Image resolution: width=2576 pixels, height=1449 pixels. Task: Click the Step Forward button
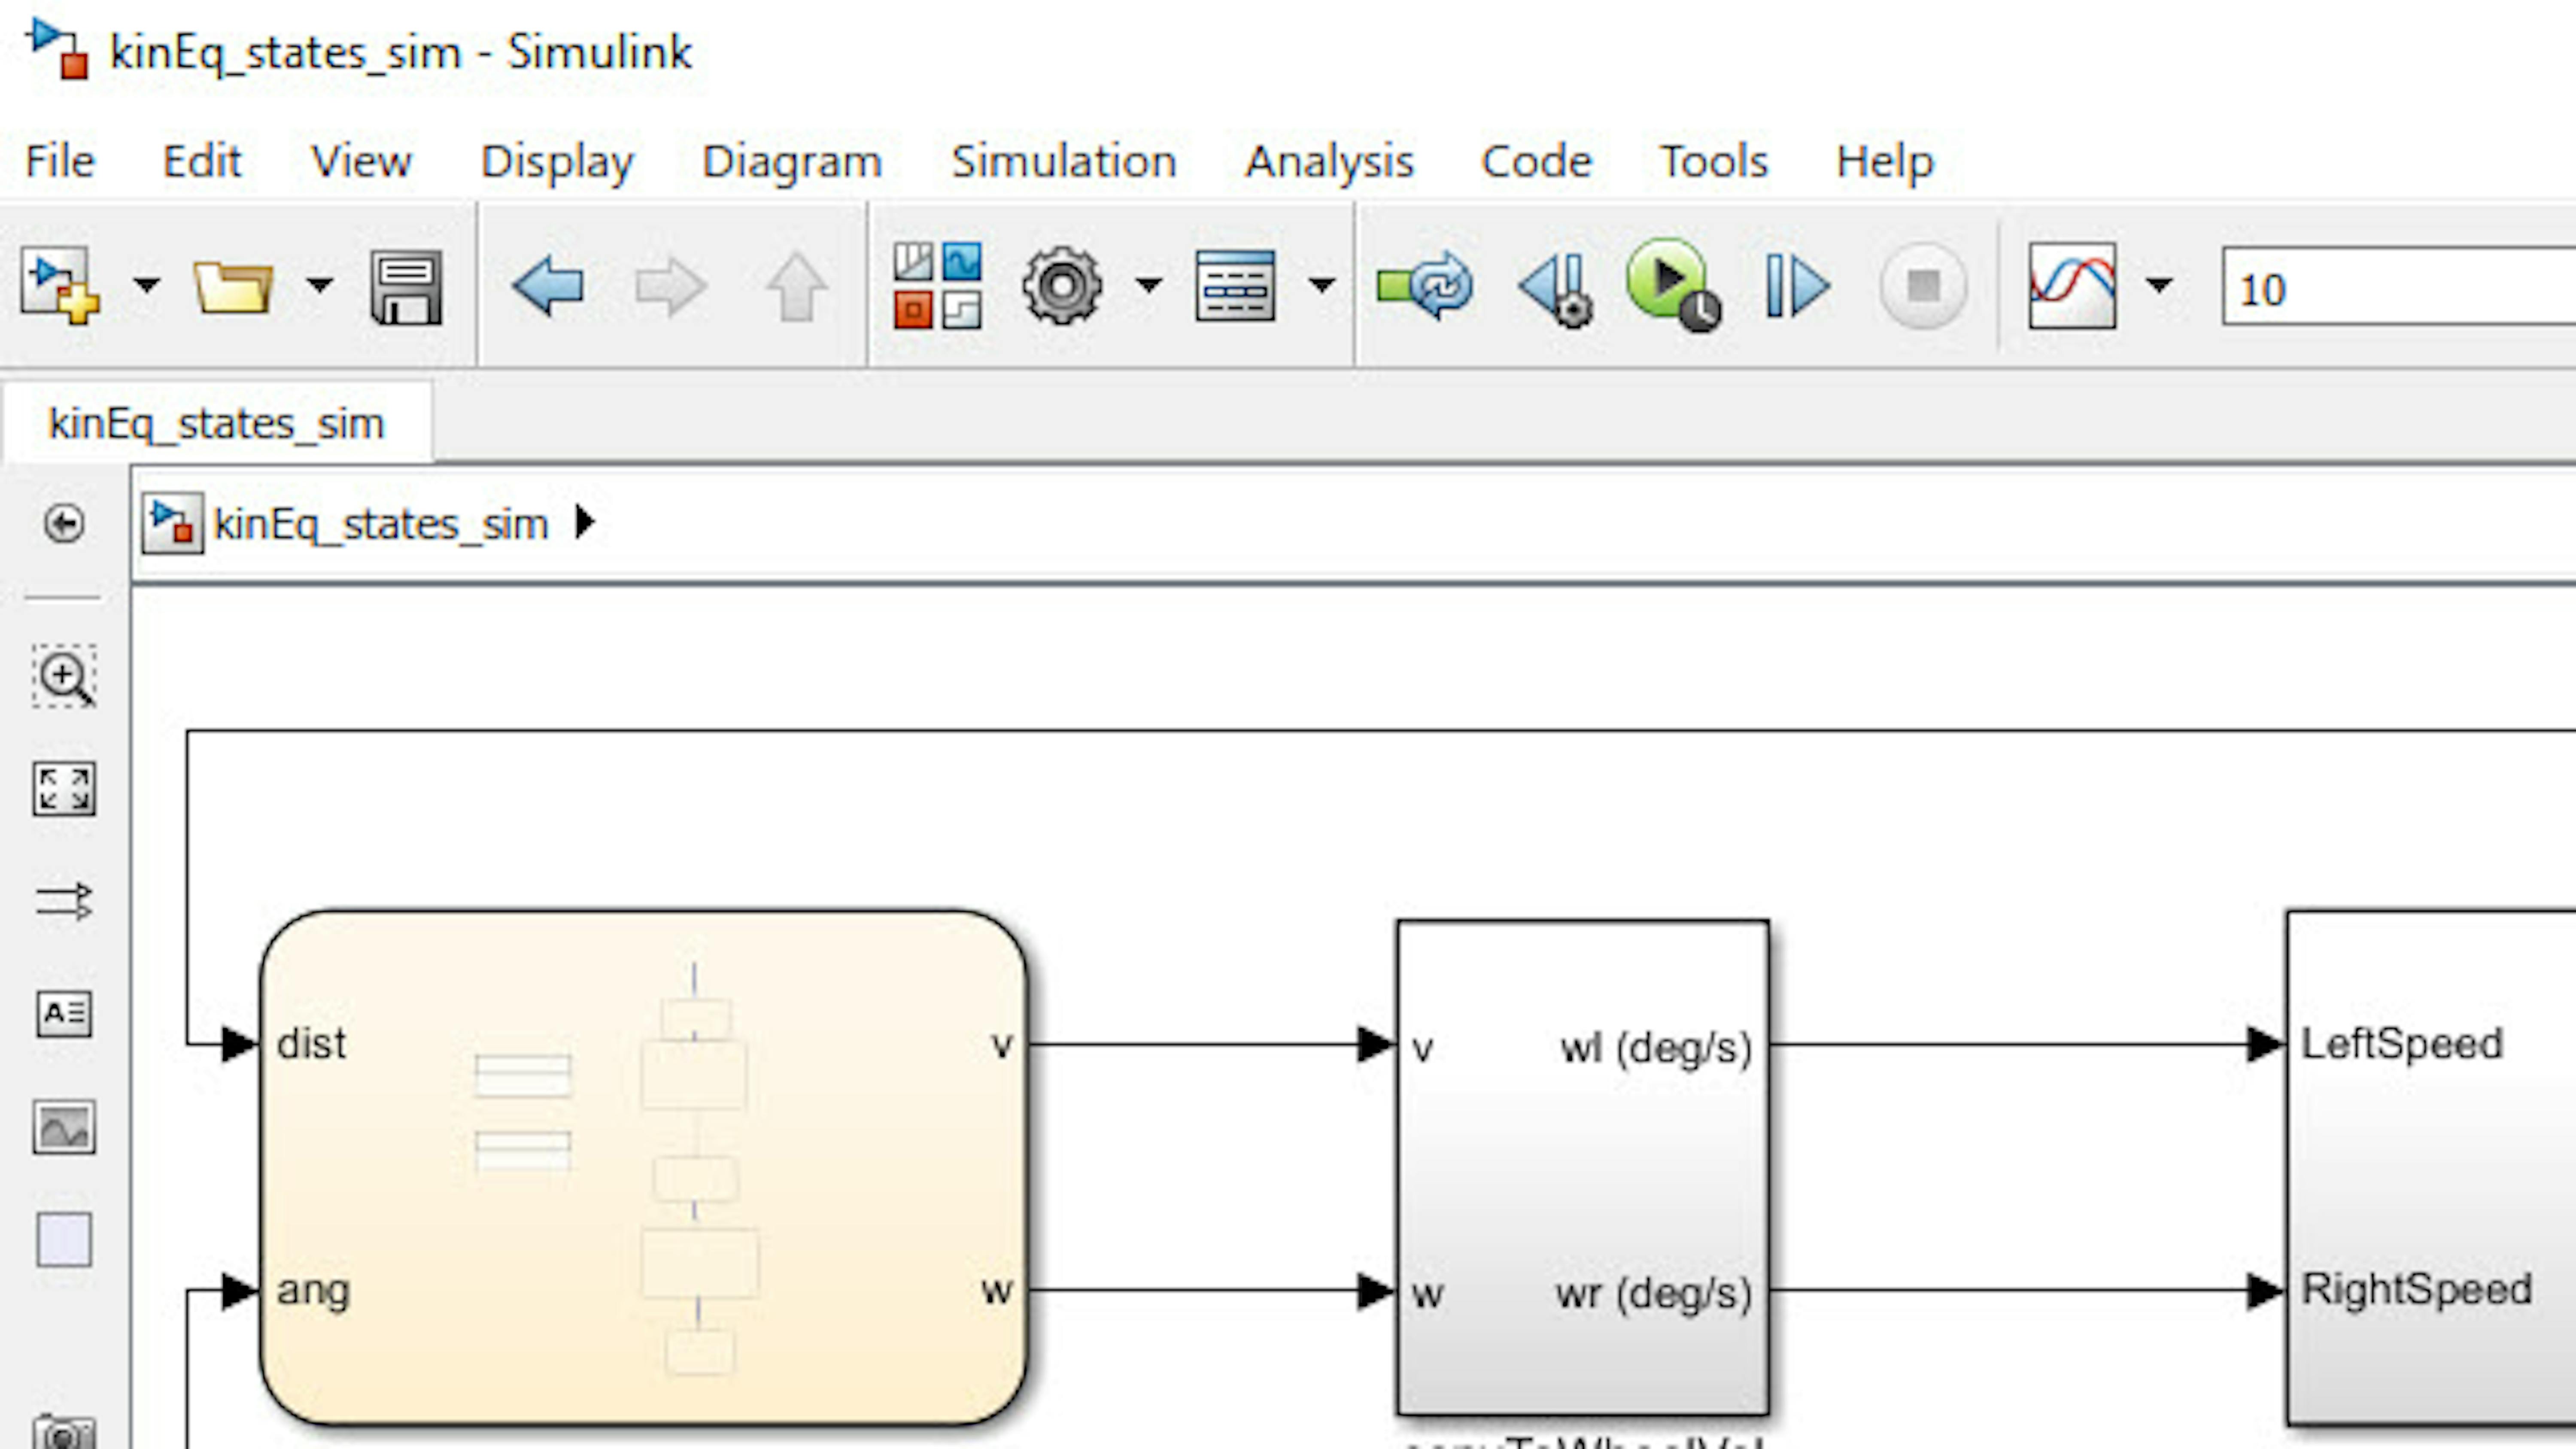click(1797, 286)
